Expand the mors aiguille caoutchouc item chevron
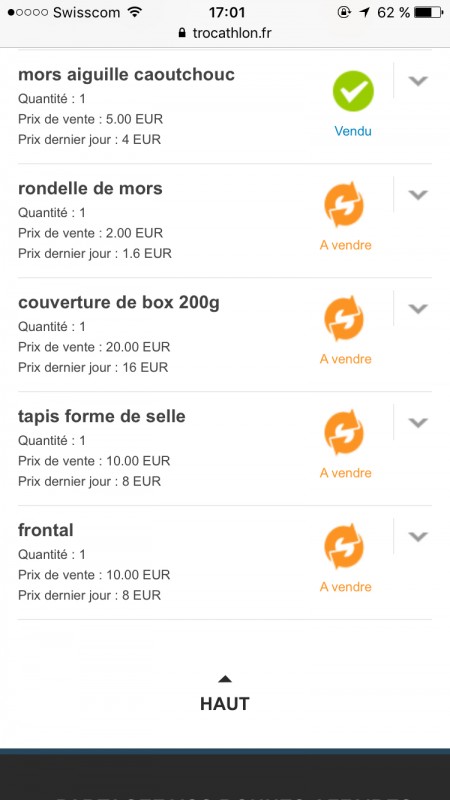 (418, 81)
